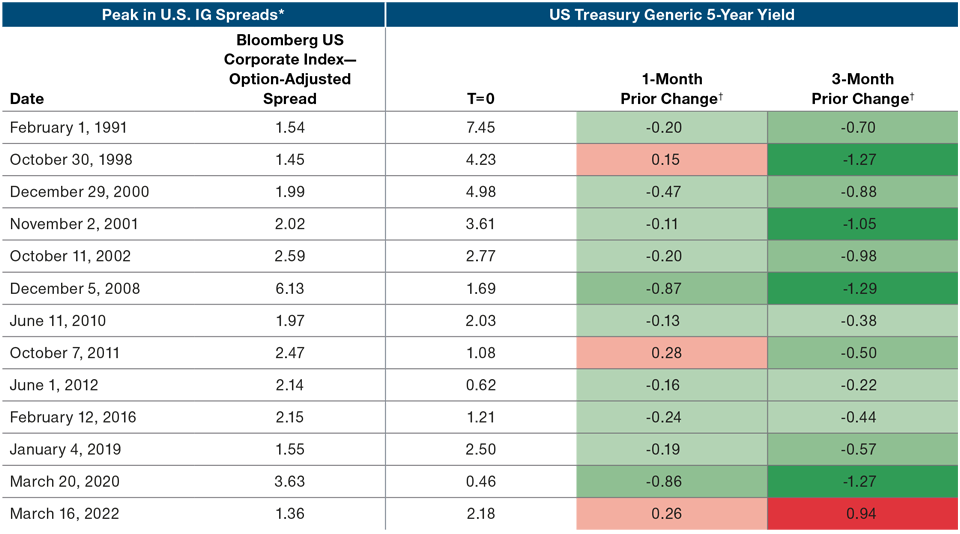Image resolution: width=960 pixels, height=534 pixels.
Task: Click the "March 16, 2022" date cell
Action: [x=64, y=514]
